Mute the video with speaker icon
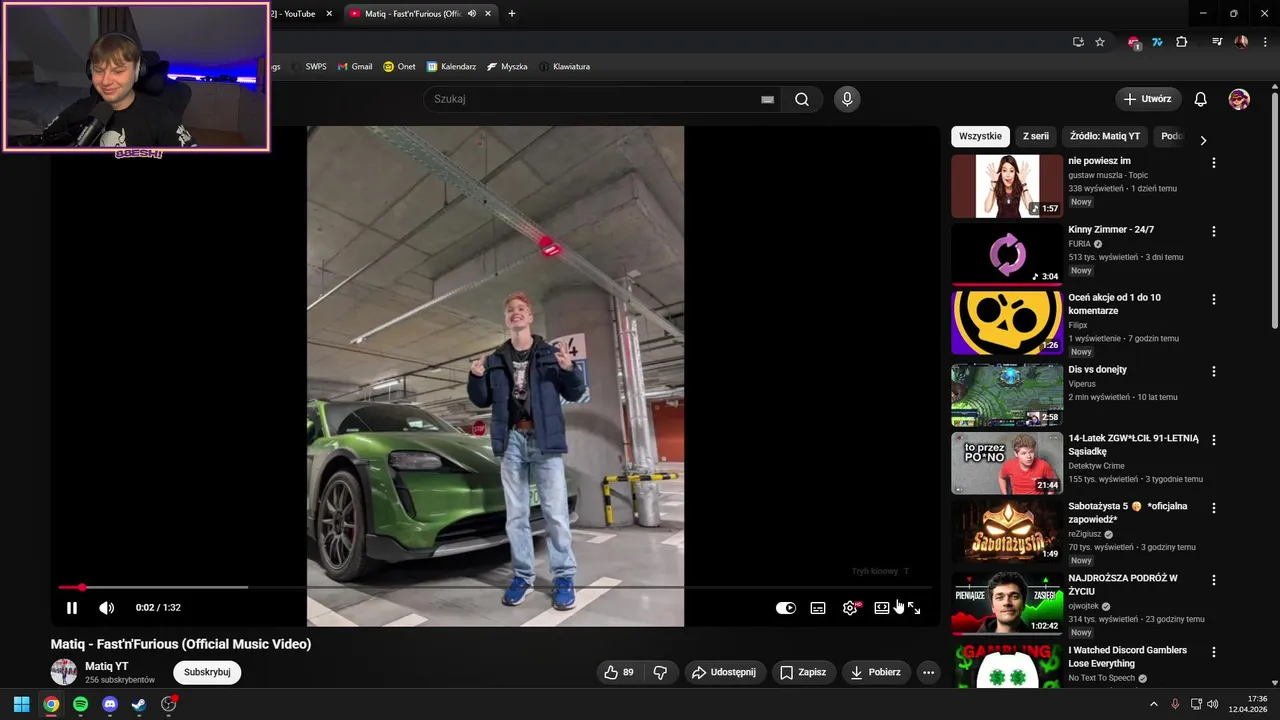The image size is (1280, 720). (107, 608)
